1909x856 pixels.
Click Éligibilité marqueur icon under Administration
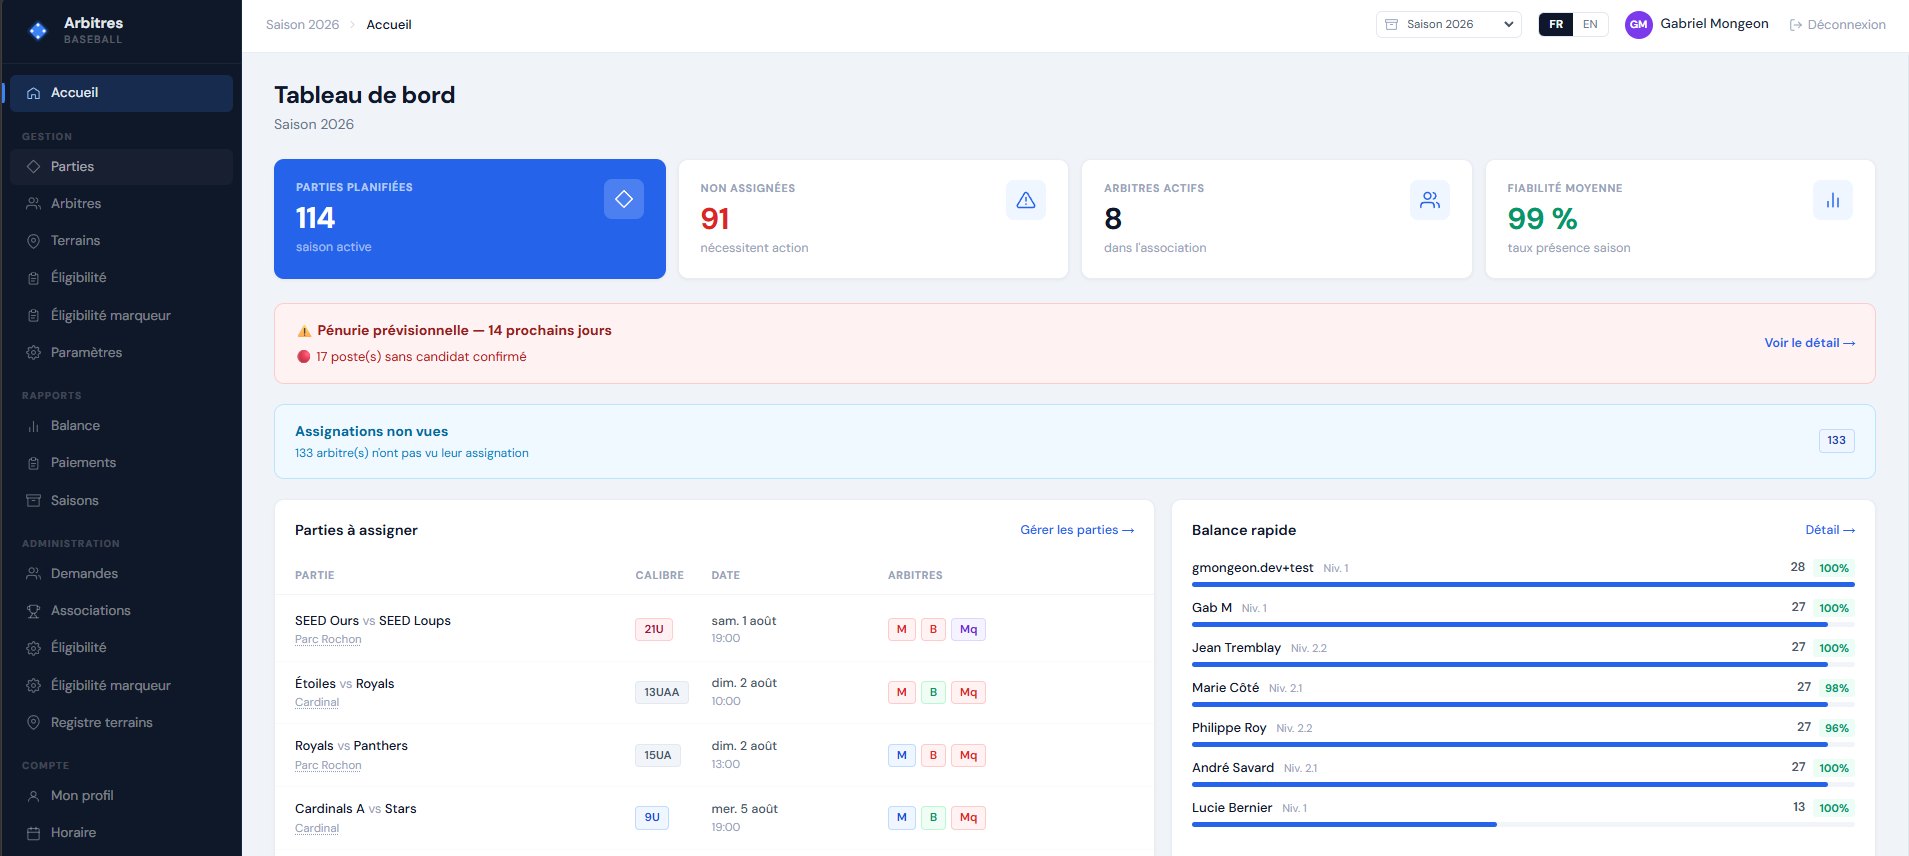coord(33,686)
